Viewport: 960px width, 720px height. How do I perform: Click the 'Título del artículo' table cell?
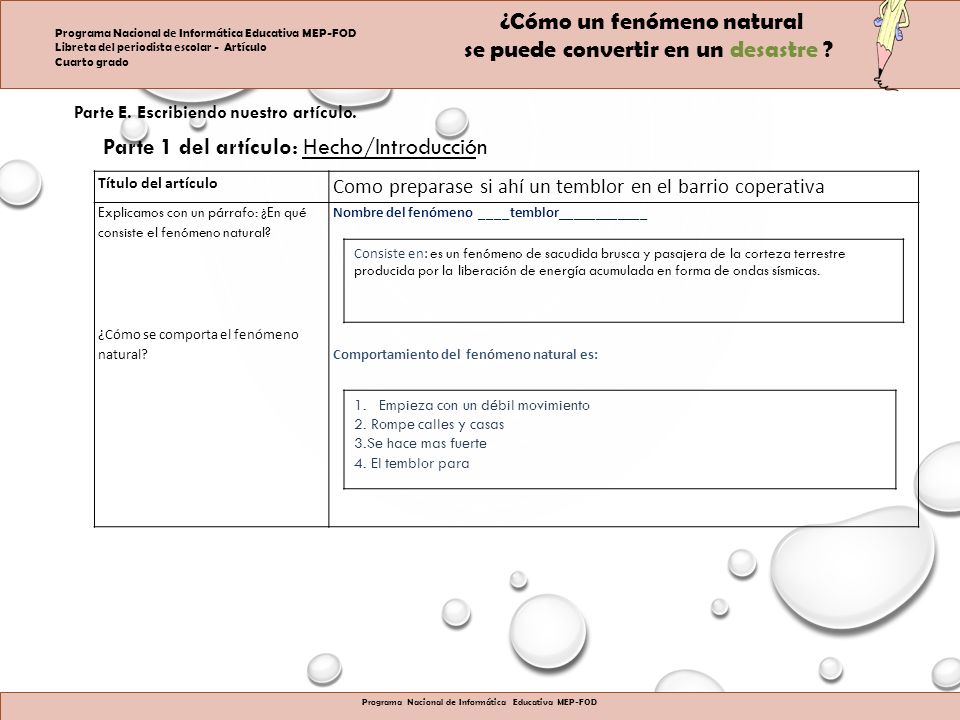coord(211,187)
